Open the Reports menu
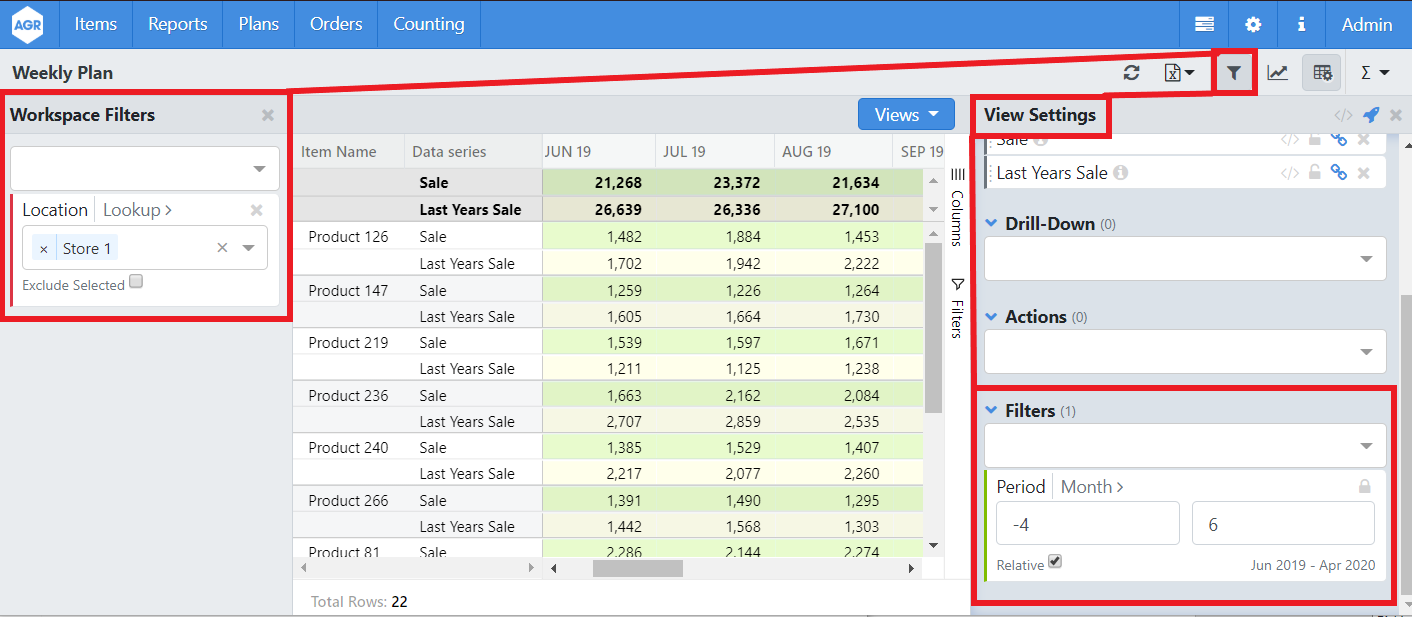 pyautogui.click(x=177, y=24)
